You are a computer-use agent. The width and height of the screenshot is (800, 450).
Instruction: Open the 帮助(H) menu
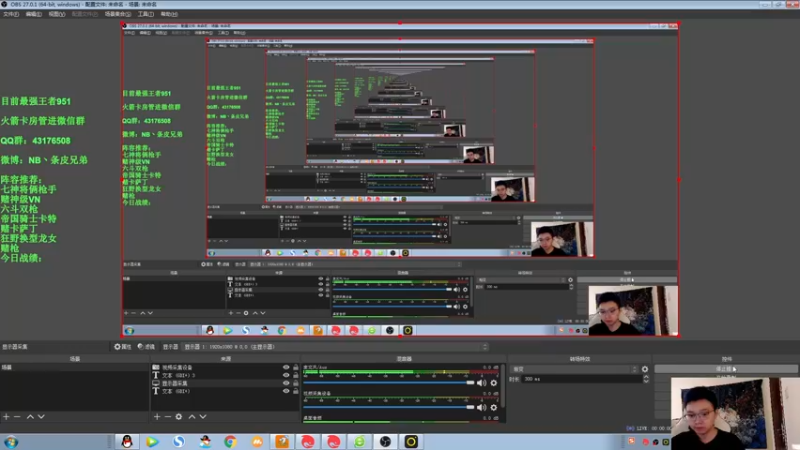coord(169,14)
